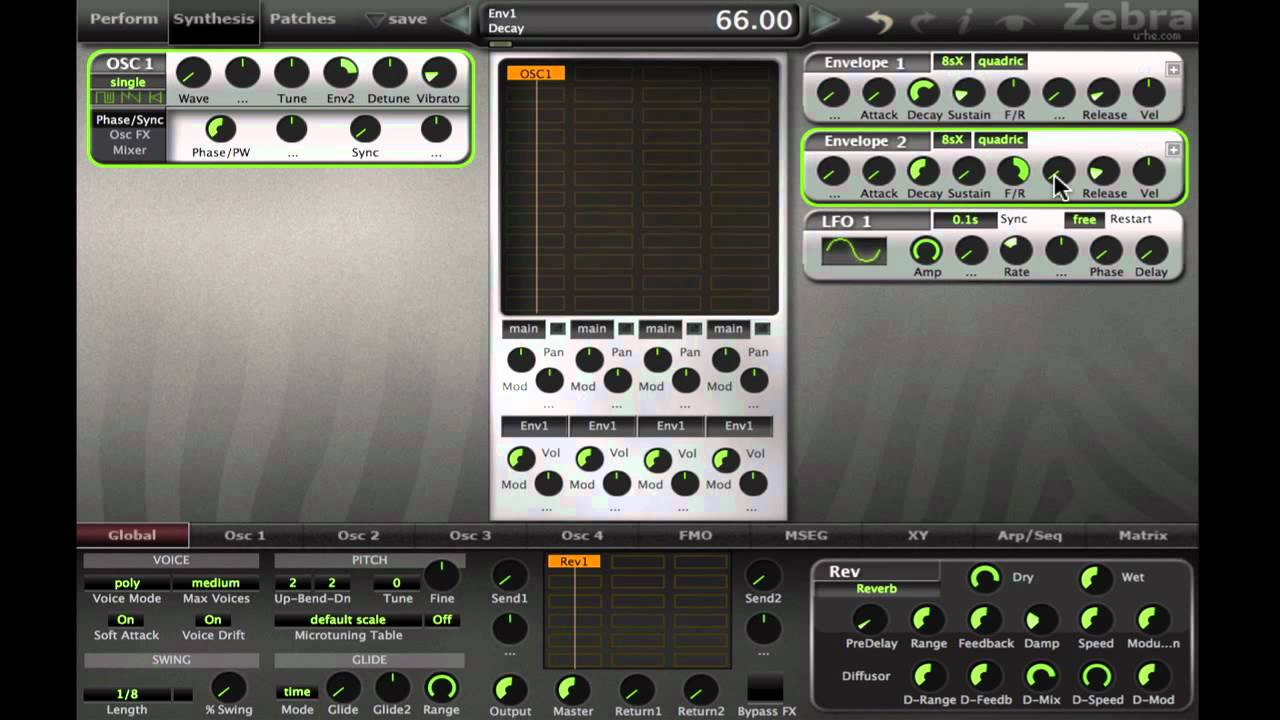Open the second main output selector

[x=591, y=328]
